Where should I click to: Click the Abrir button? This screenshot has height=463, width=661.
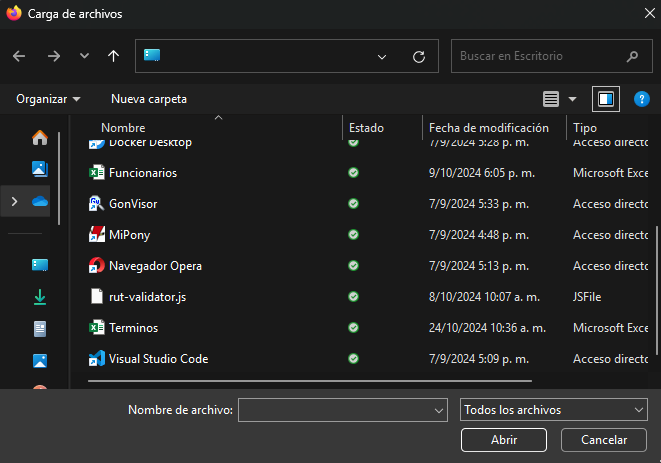[504, 440]
